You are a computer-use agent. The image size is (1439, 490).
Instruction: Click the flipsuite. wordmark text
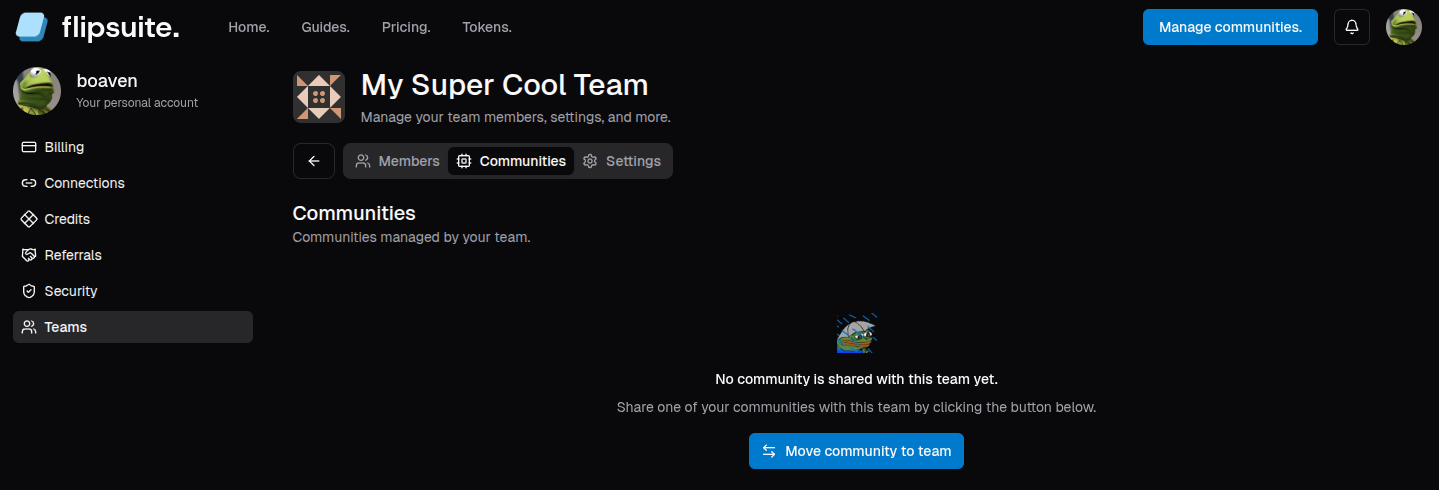pyautogui.click(x=120, y=27)
